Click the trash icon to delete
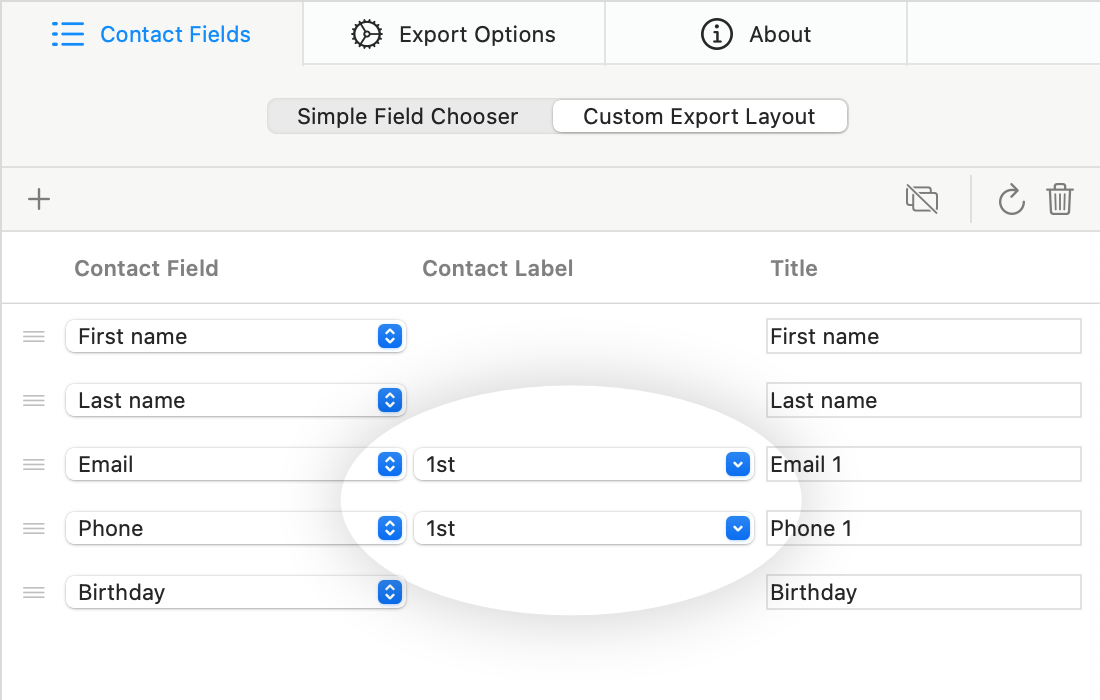The image size is (1100, 700). [x=1060, y=198]
